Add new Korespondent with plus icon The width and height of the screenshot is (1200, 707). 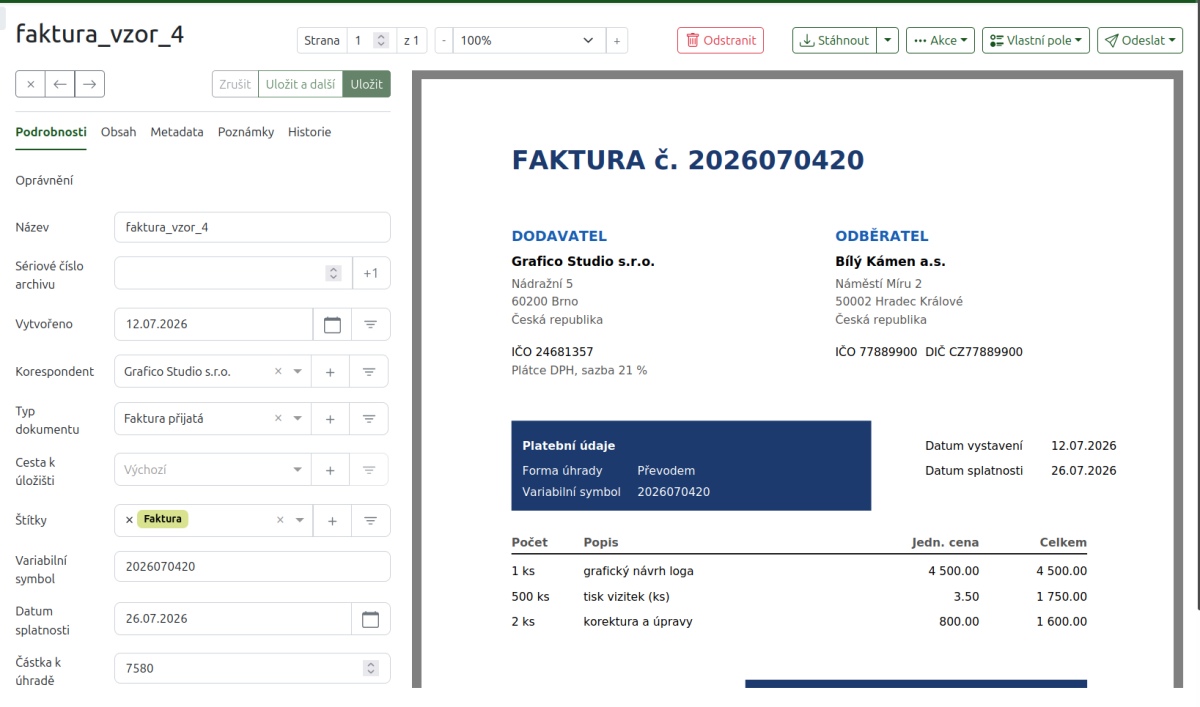pos(330,371)
